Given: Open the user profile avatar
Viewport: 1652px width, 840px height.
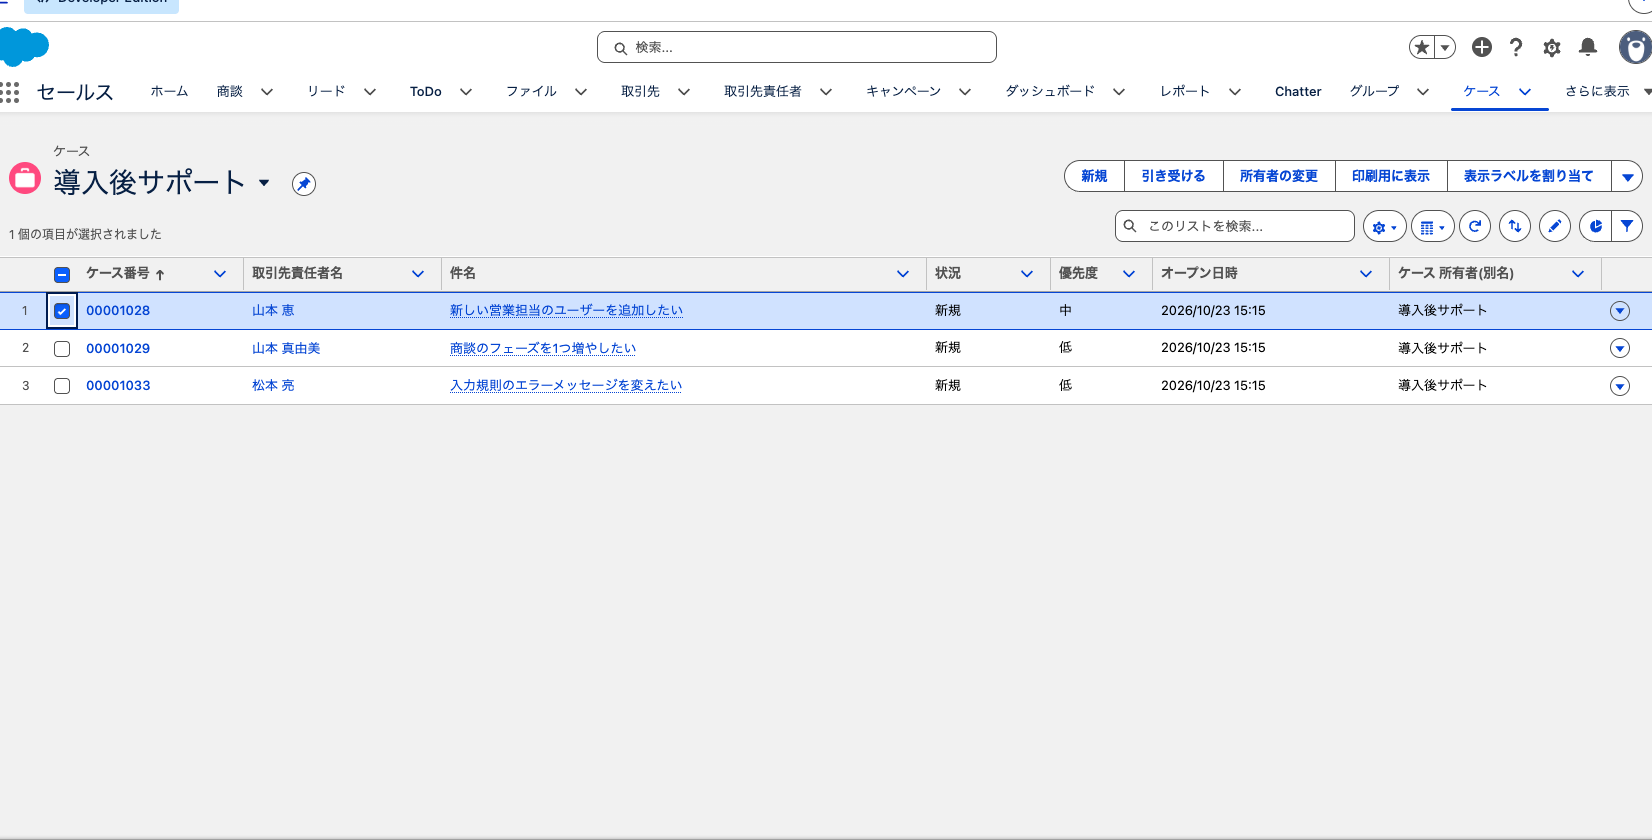Looking at the screenshot, I should click(1635, 47).
